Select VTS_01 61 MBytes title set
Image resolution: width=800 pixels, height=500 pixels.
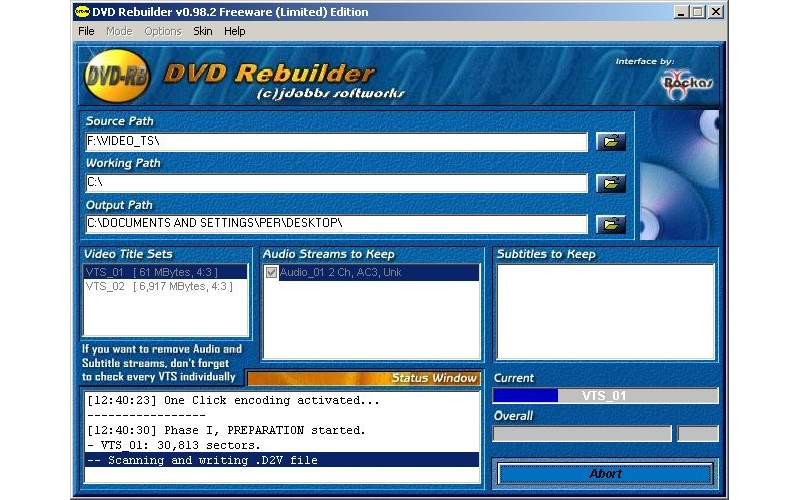click(165, 272)
